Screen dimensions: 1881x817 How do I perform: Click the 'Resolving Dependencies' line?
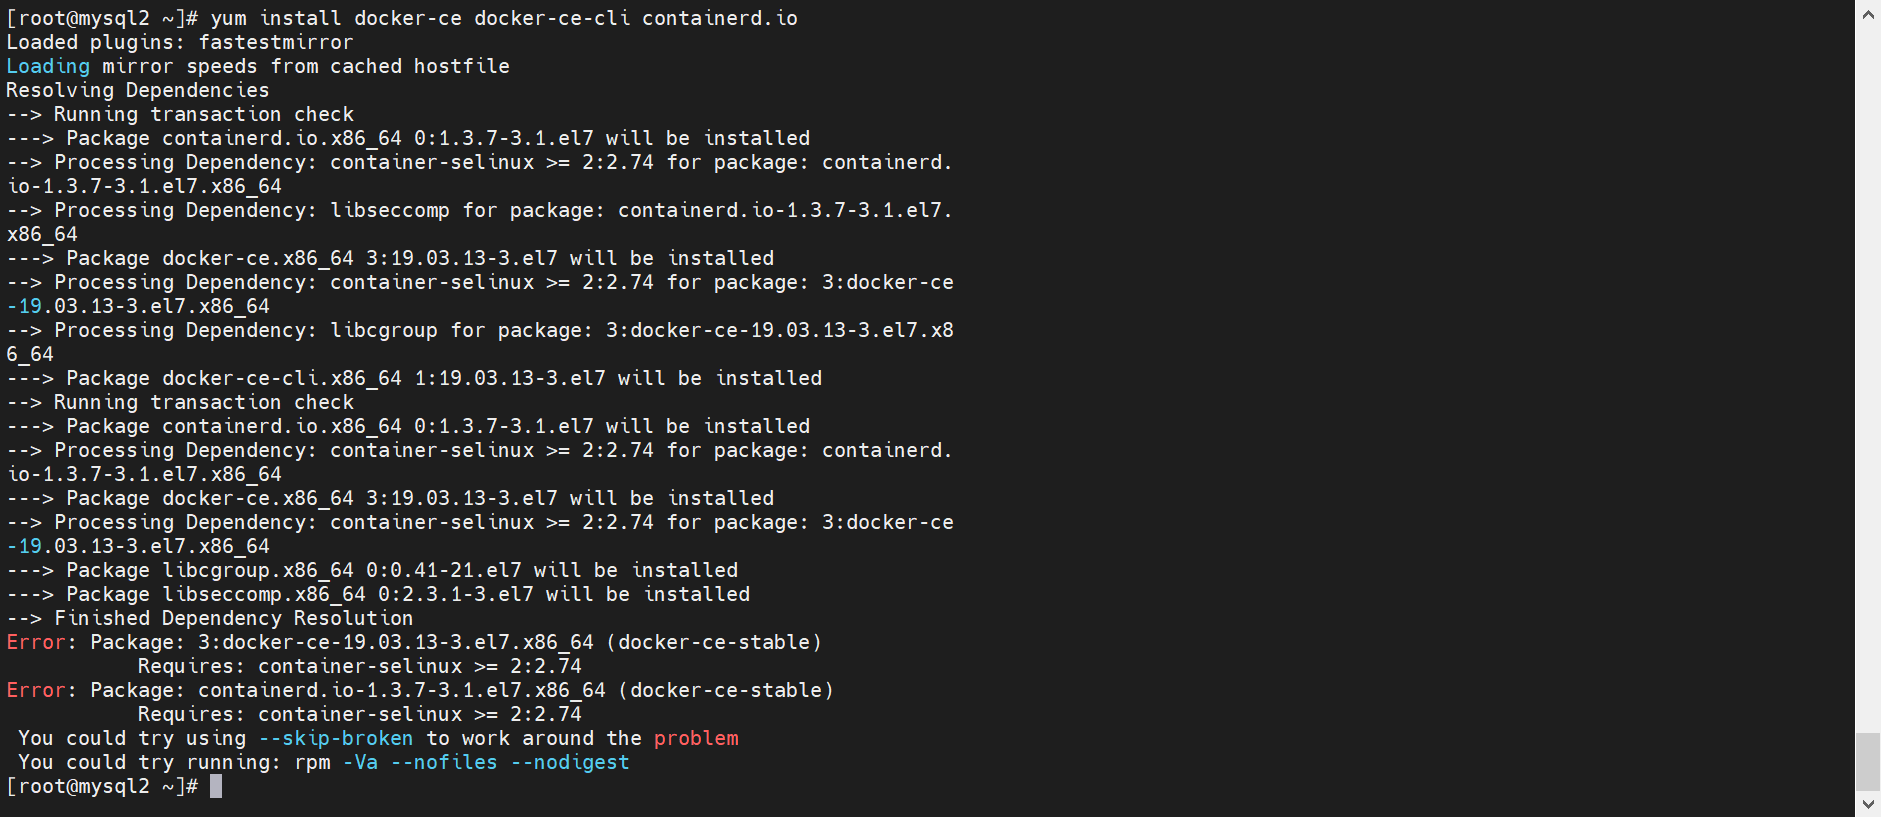138,90
